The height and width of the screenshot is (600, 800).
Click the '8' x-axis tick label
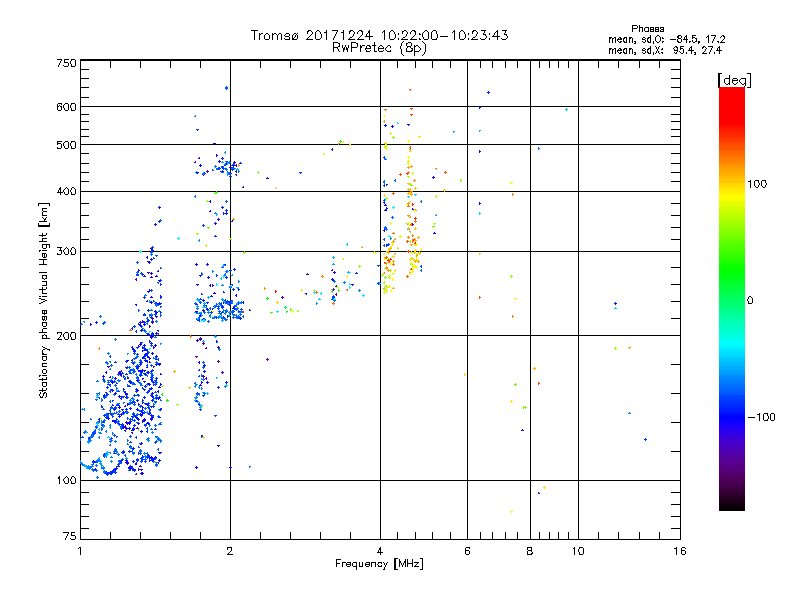pyautogui.click(x=530, y=551)
